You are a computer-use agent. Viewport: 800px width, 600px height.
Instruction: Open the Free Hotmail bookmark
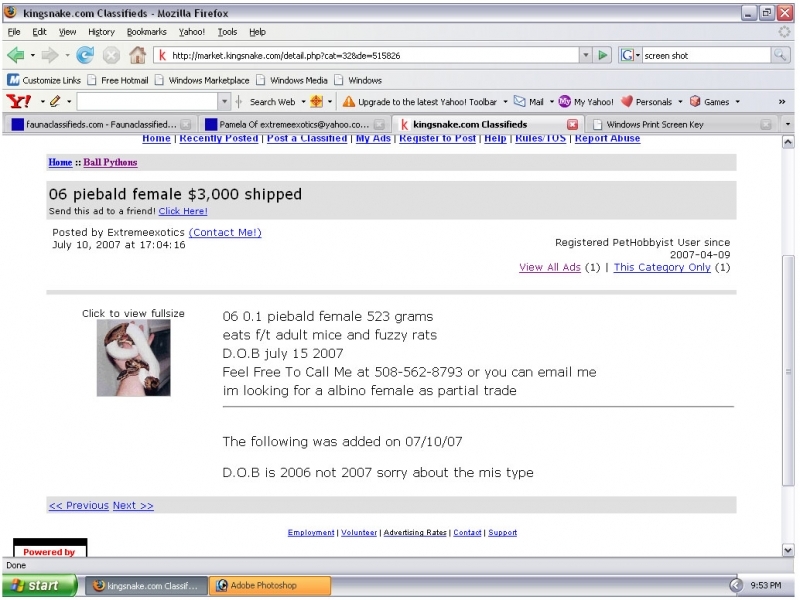click(x=118, y=80)
